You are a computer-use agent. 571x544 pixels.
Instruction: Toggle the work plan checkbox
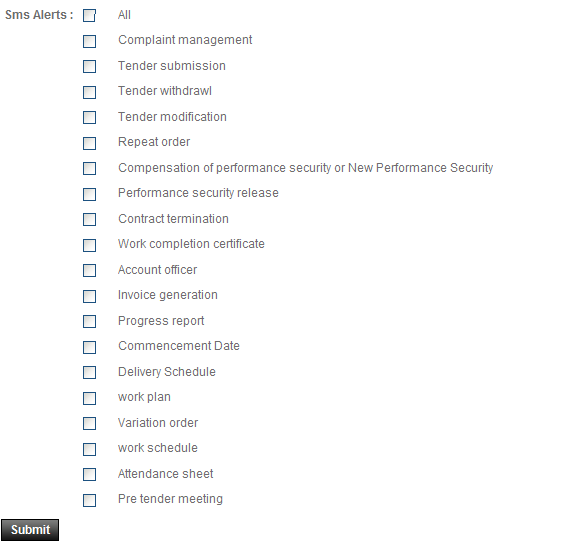(89, 398)
